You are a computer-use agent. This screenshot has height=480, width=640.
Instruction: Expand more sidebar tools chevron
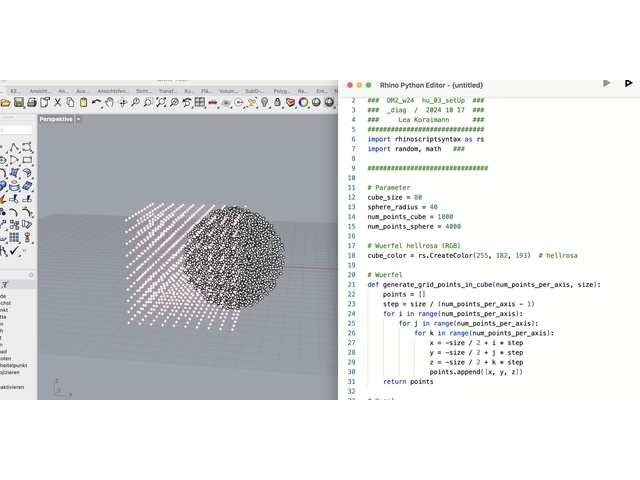tap(24, 250)
